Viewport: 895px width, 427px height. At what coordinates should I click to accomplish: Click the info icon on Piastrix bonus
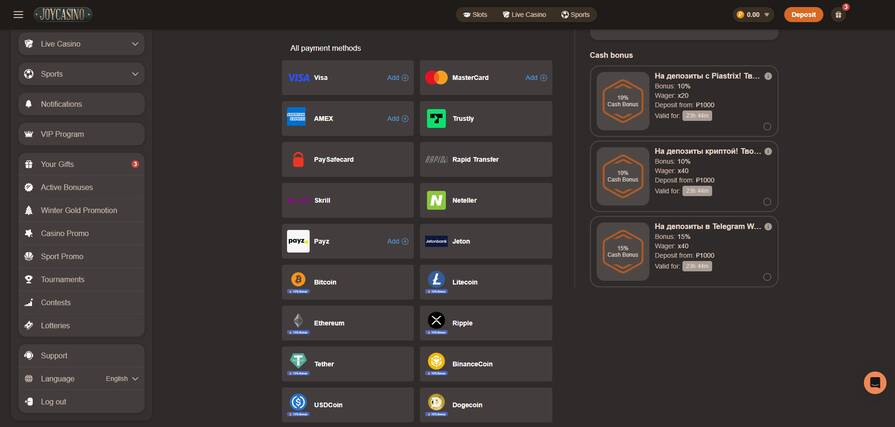coord(768,76)
